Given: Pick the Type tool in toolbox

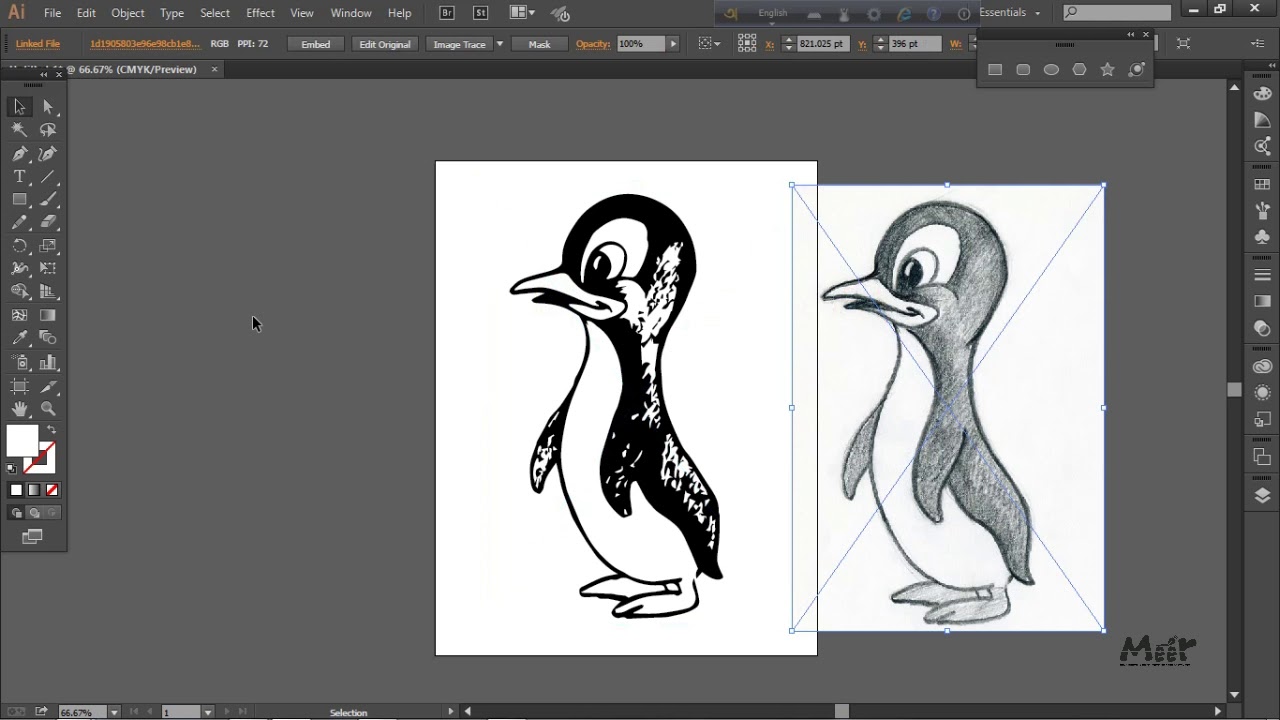Looking at the screenshot, I should pyautogui.click(x=19, y=177).
